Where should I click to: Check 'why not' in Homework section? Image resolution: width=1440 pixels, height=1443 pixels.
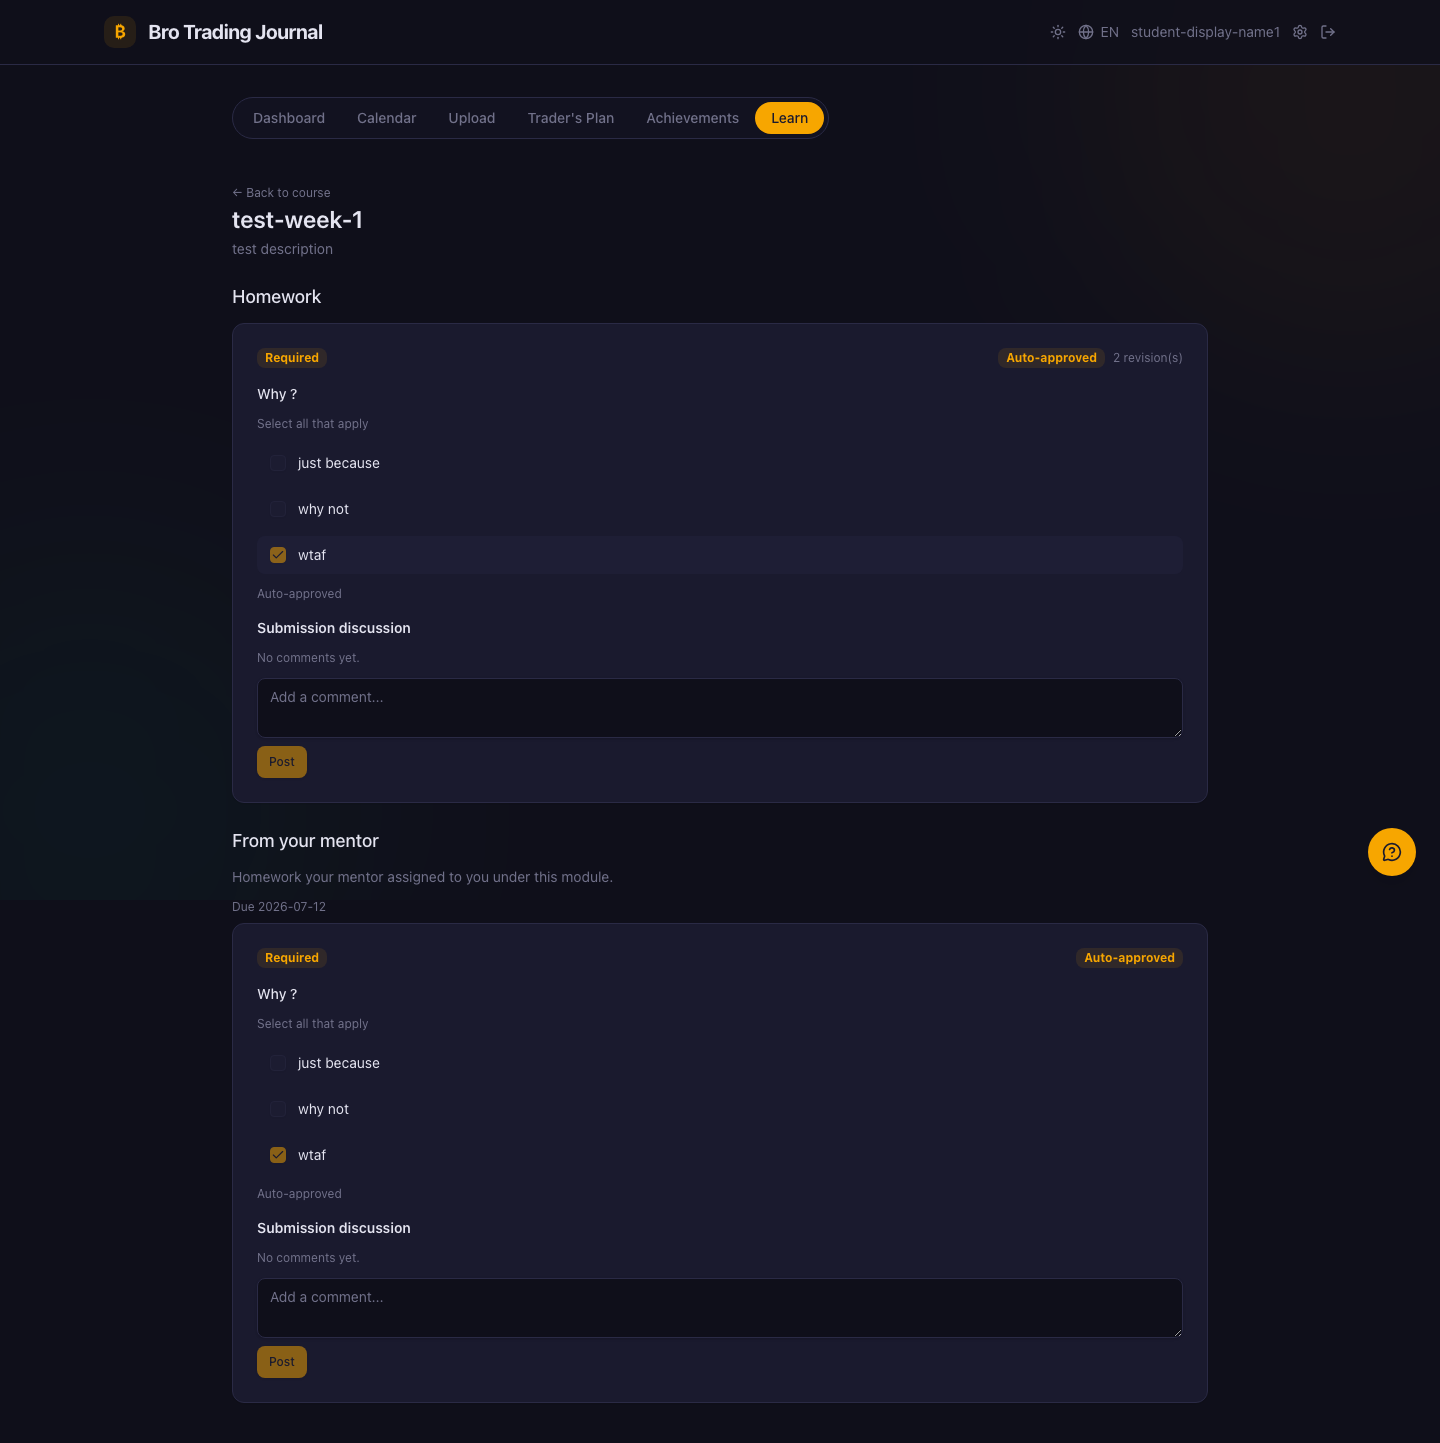[278, 509]
